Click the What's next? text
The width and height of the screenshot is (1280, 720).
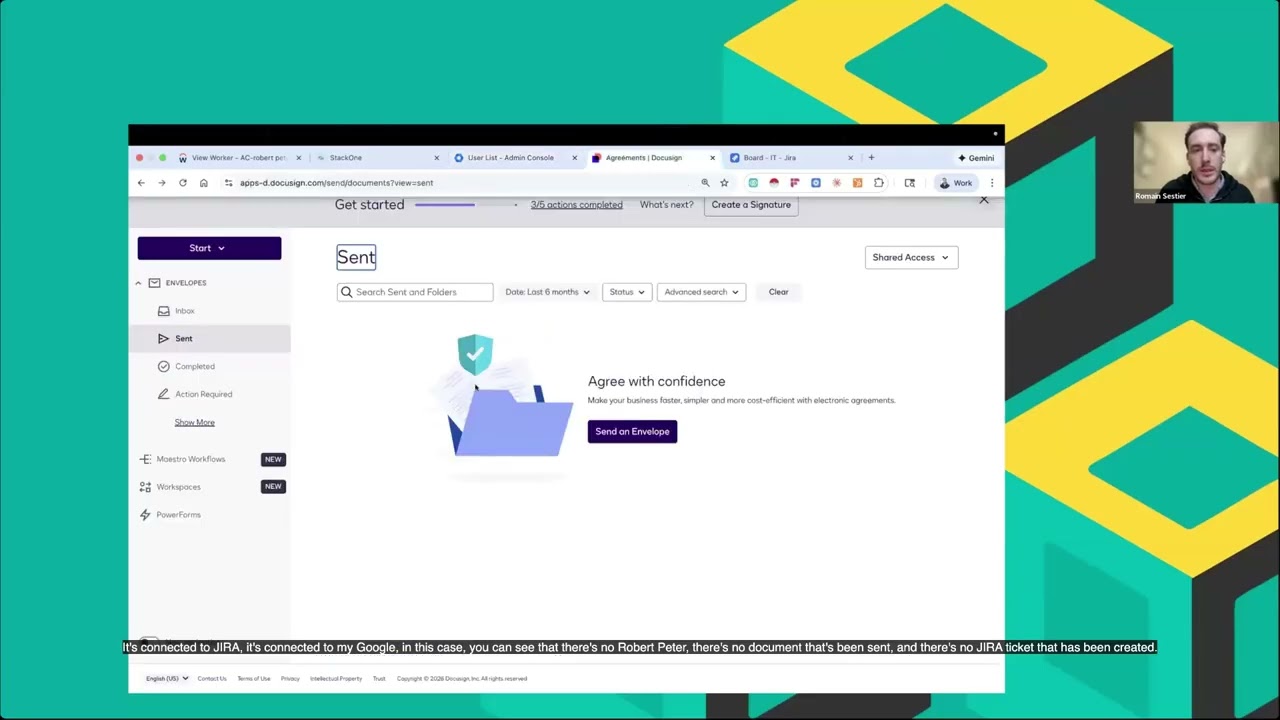pyautogui.click(x=667, y=205)
